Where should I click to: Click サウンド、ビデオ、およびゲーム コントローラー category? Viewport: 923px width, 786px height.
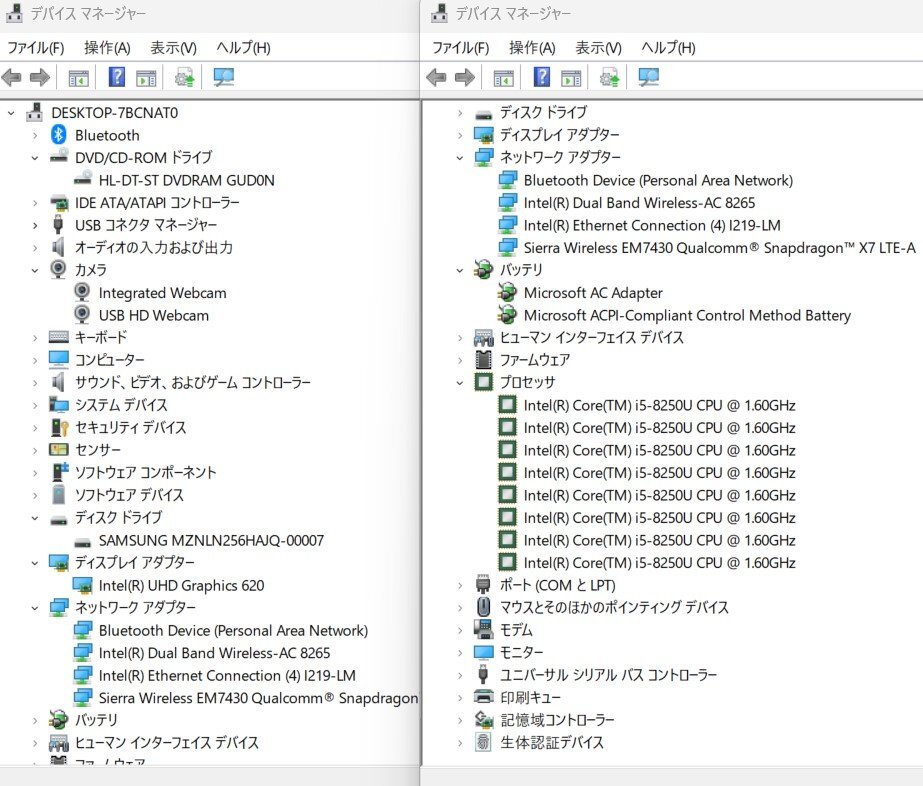[192, 383]
